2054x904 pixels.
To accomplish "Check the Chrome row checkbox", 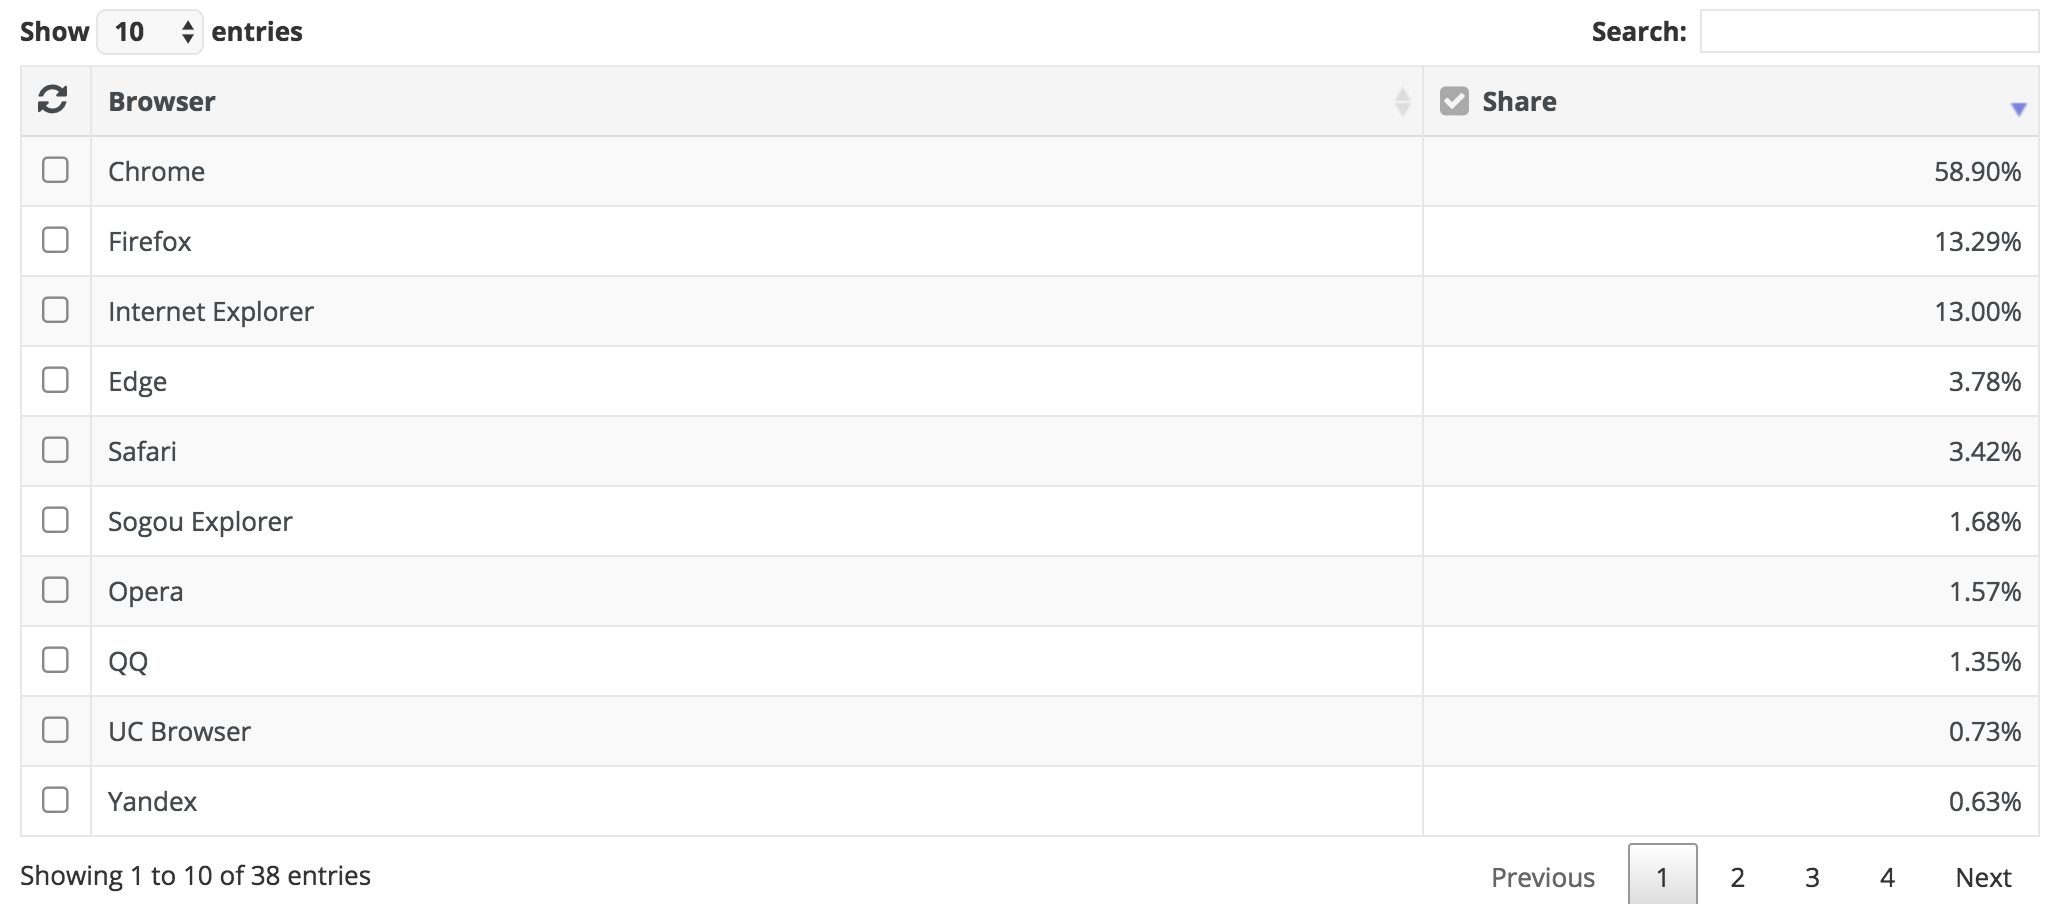I will (55, 170).
